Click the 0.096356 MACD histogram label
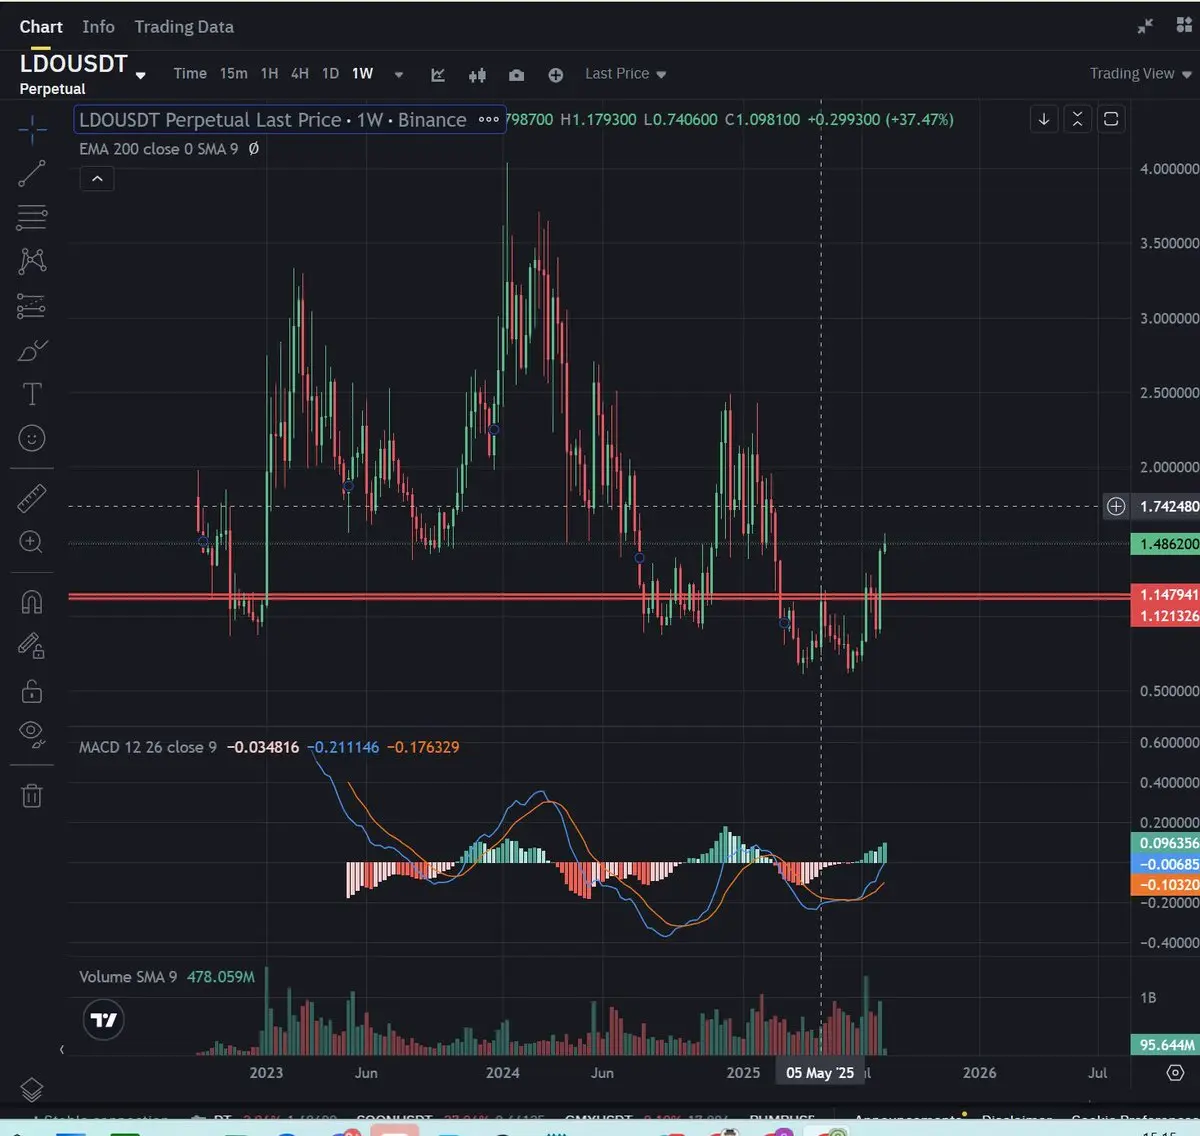Screen dimensions: 1200x1136 [x=1165, y=843]
